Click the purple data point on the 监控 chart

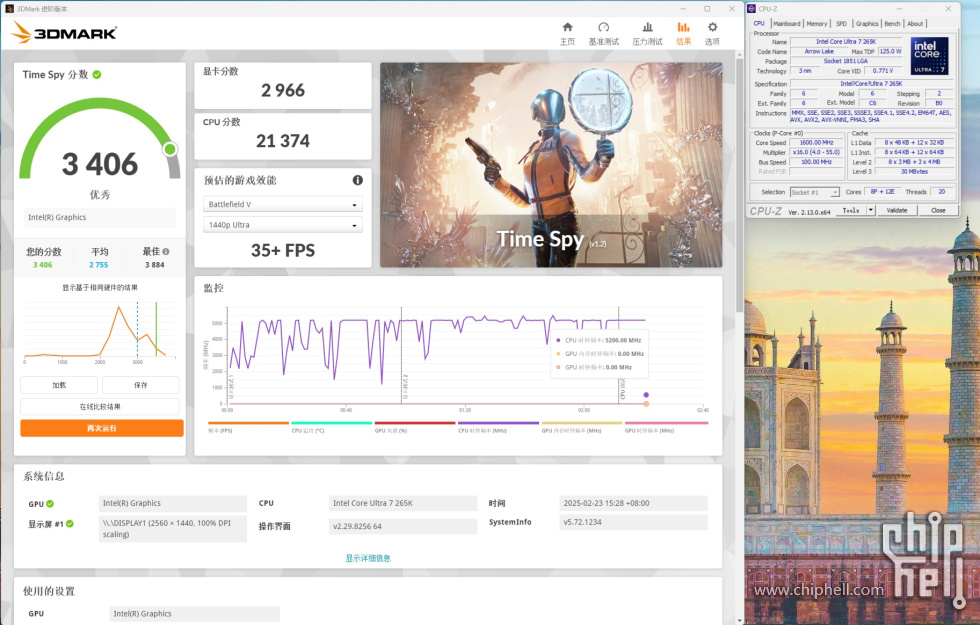pyautogui.click(x=646, y=395)
